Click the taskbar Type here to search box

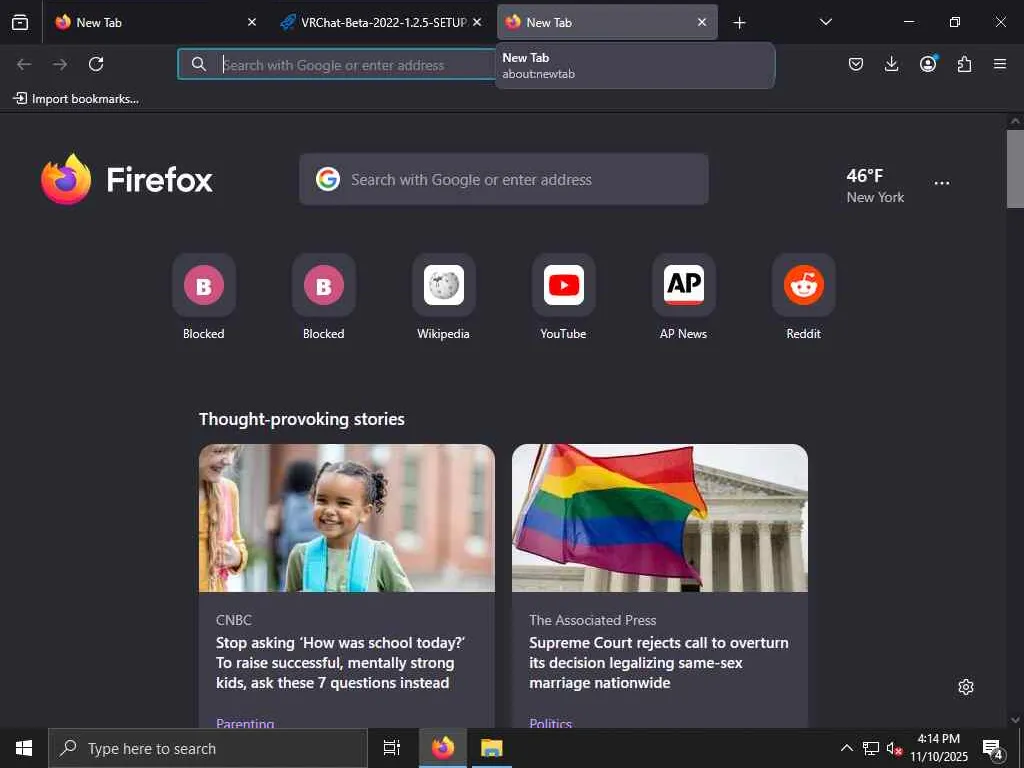click(x=208, y=748)
